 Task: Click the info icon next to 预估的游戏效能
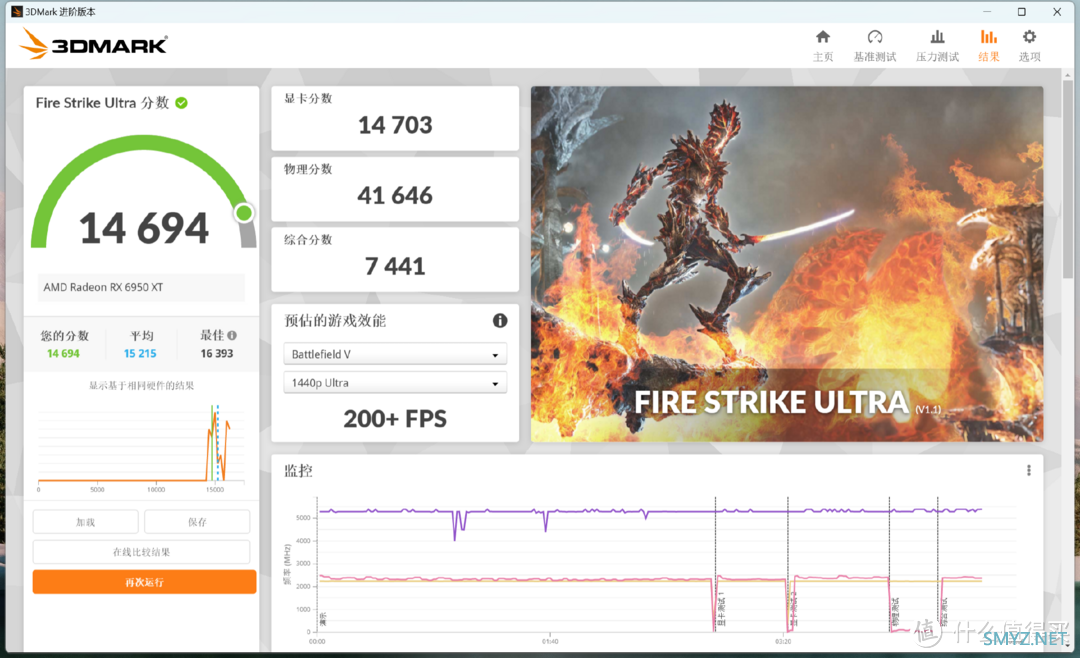(500, 320)
